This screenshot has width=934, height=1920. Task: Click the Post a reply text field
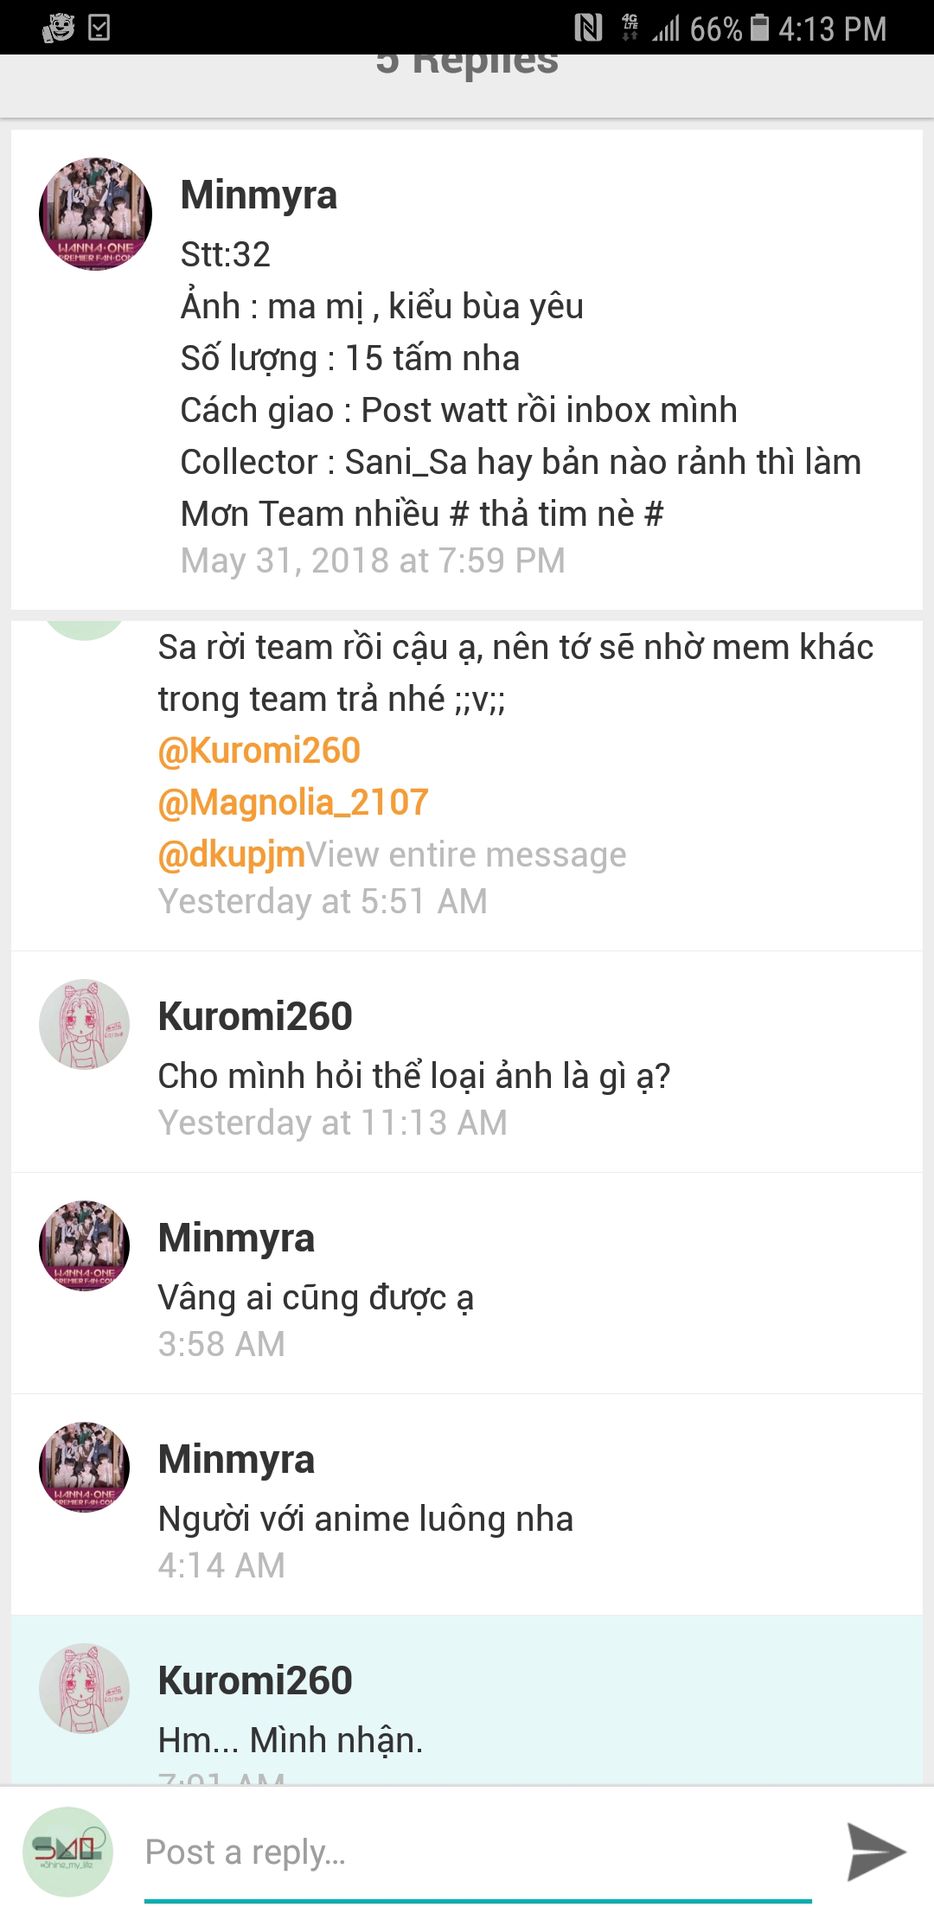(477, 1852)
